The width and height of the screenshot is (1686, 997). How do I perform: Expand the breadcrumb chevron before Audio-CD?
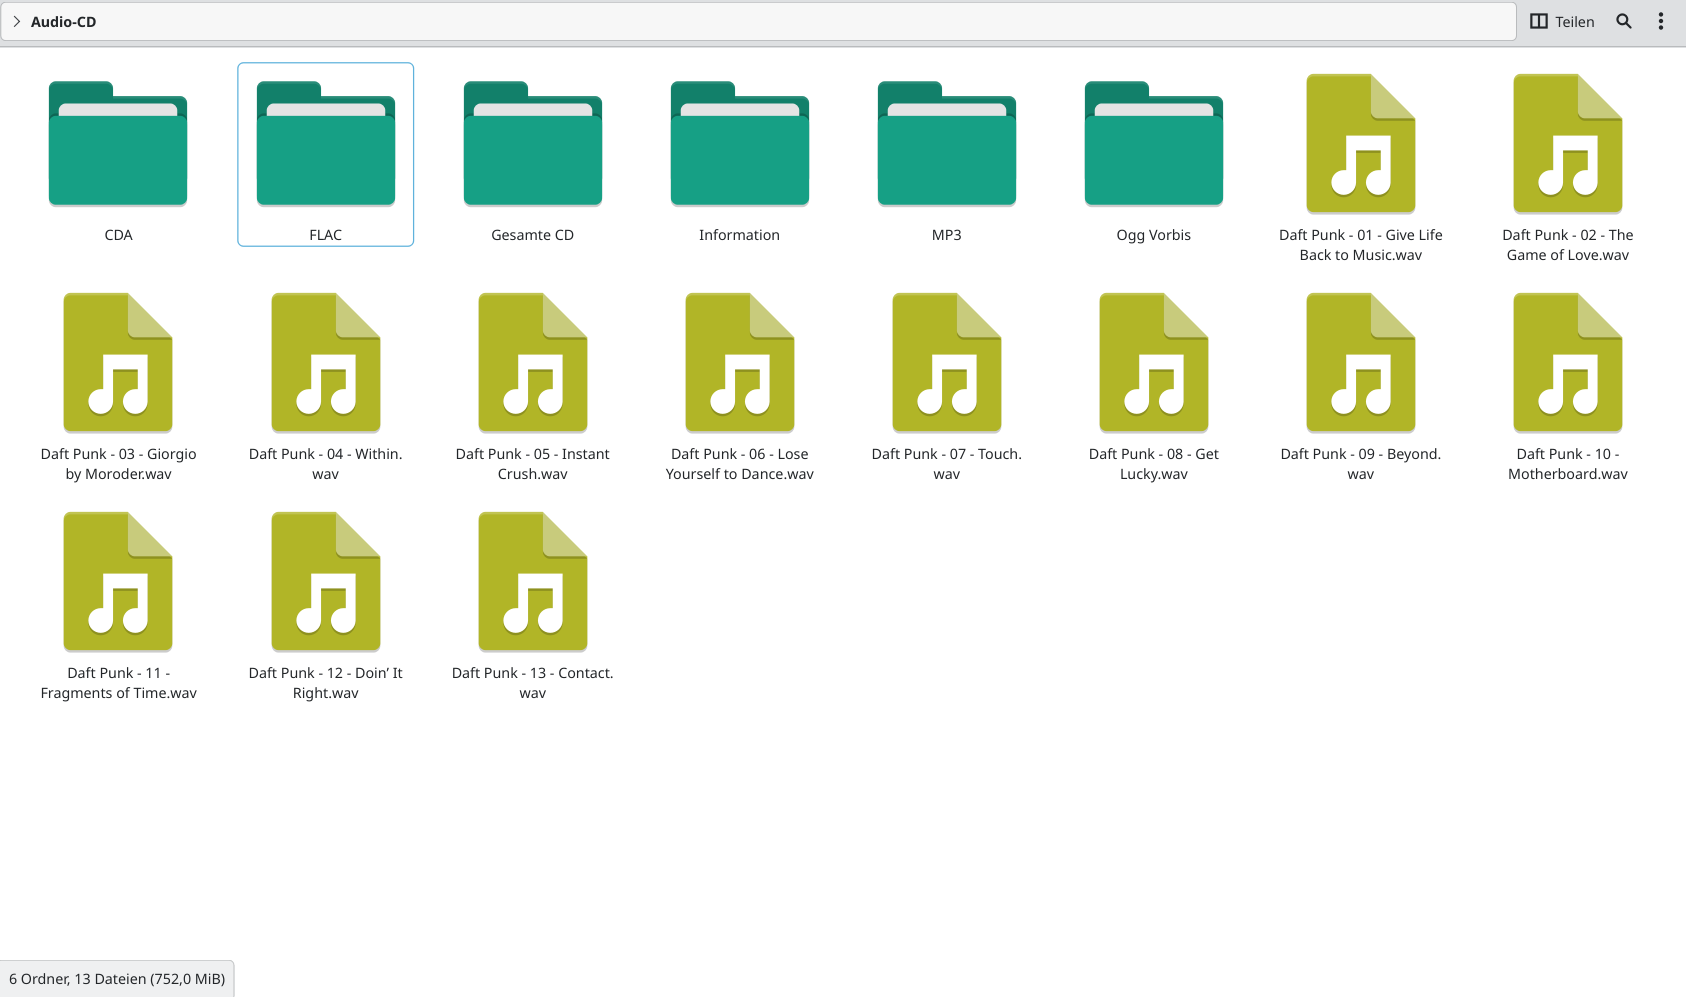pos(16,21)
